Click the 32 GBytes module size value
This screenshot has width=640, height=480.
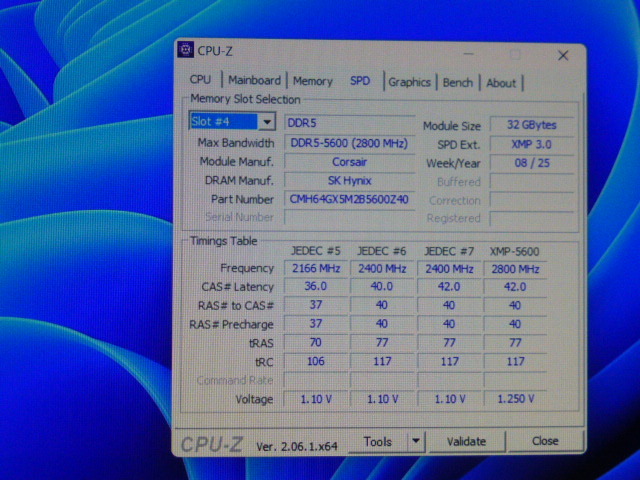pyautogui.click(x=531, y=125)
